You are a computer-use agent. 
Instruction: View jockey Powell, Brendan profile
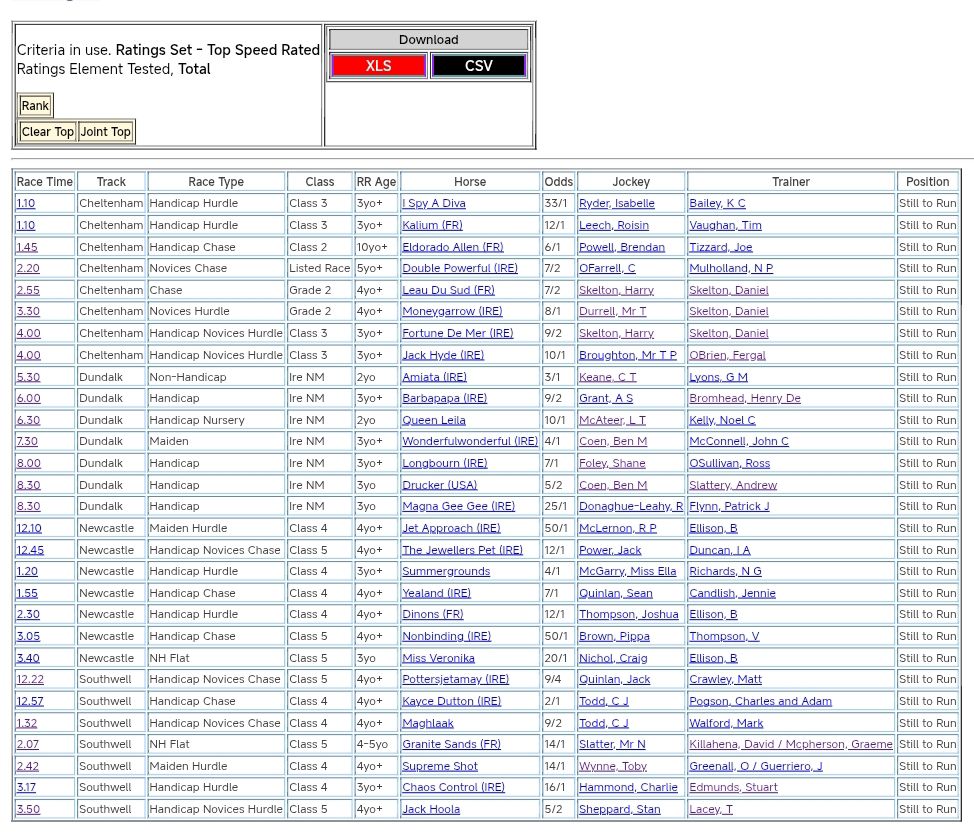621,247
